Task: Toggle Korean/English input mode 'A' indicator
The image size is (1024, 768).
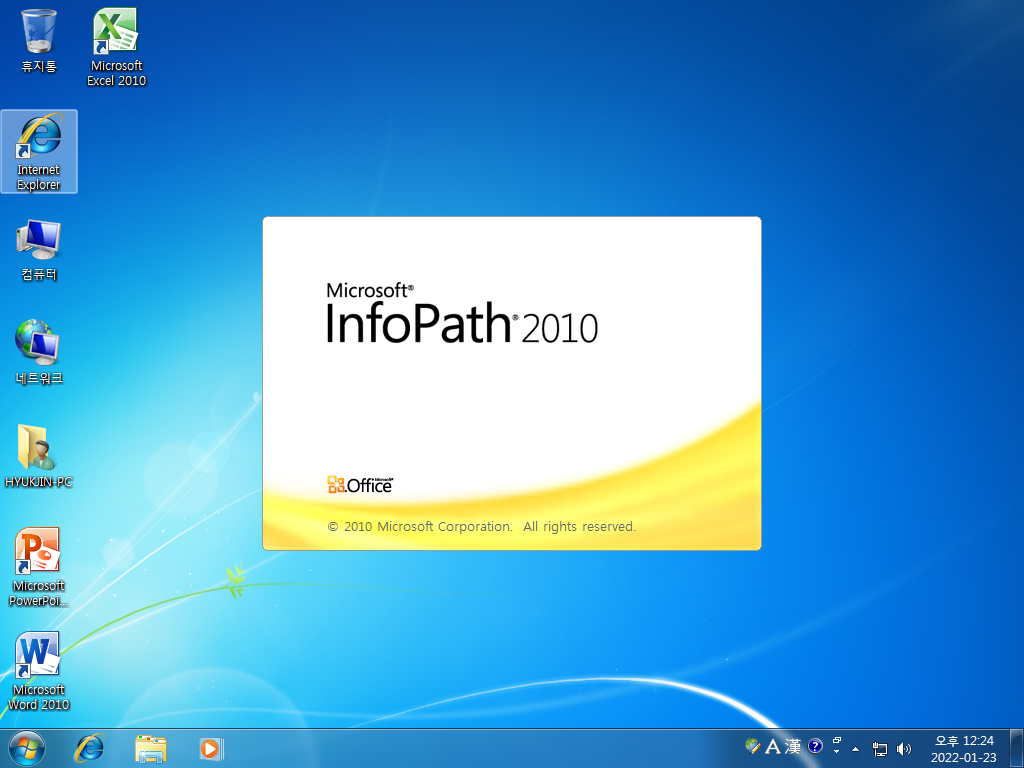Action: pyautogui.click(x=773, y=746)
